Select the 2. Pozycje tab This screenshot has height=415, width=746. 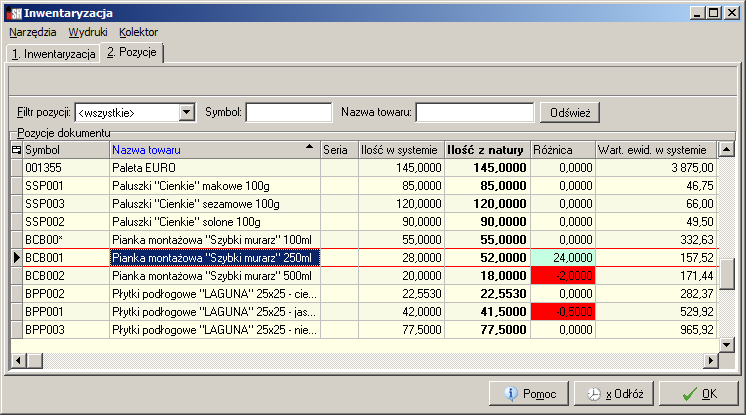[x=132, y=52]
